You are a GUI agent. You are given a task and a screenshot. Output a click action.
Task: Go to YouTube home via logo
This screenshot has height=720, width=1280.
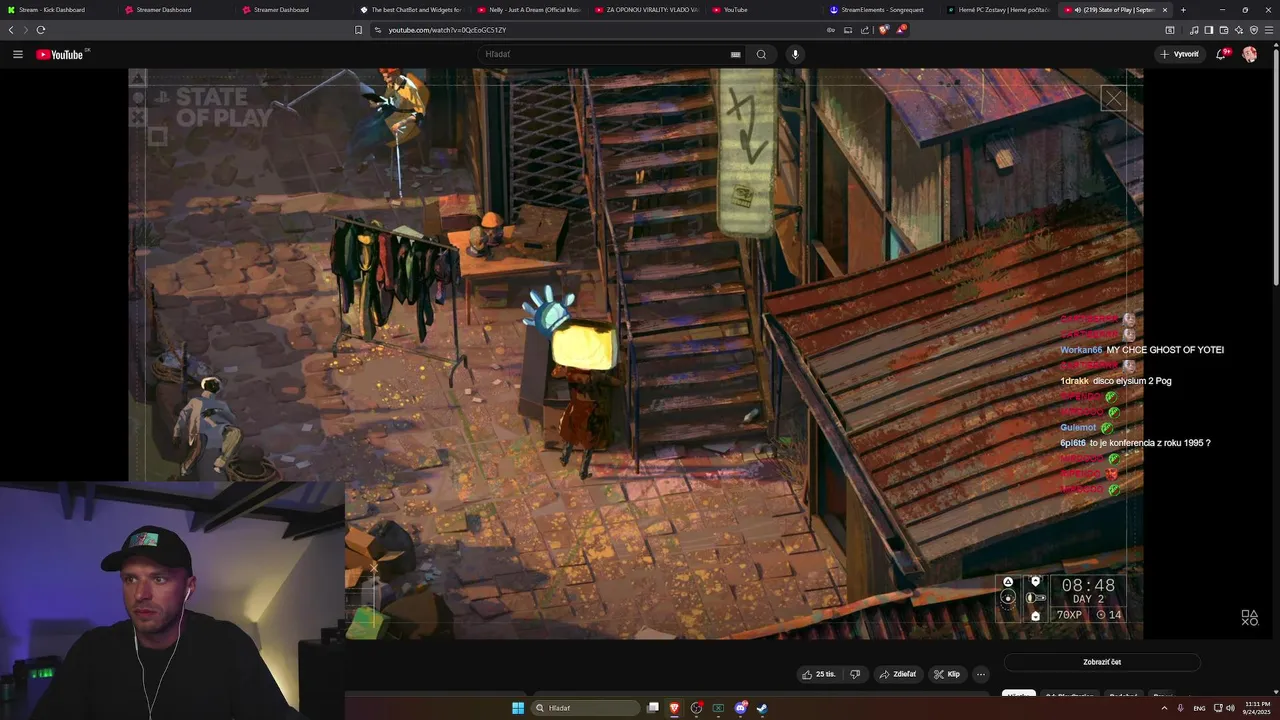point(60,54)
